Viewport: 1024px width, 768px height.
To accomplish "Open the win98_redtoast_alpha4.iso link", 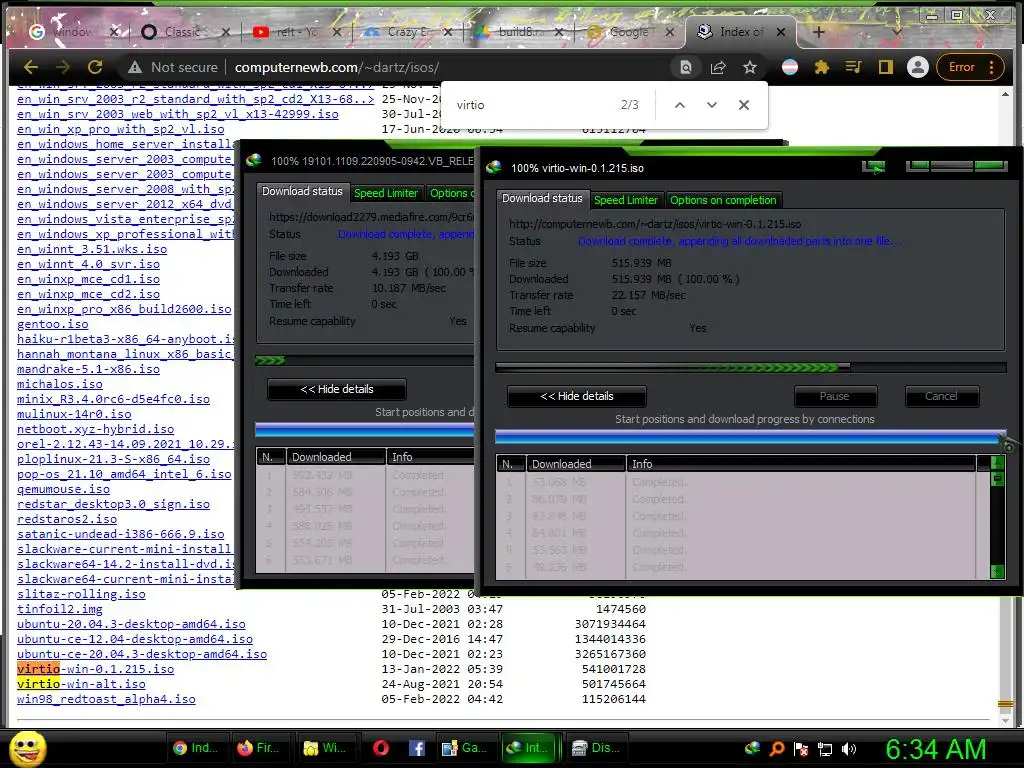I will click(x=106, y=699).
